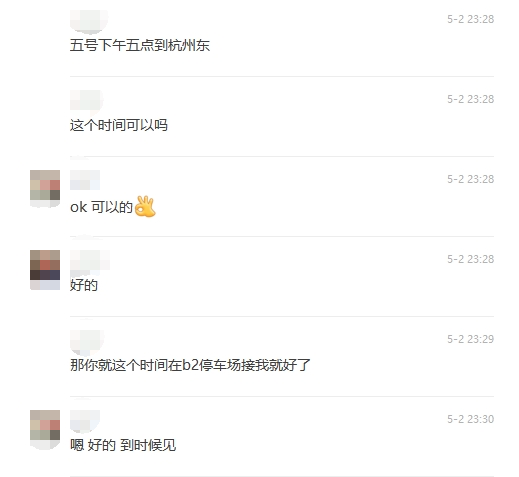Click the 'ok 可以的' message text

(102, 207)
